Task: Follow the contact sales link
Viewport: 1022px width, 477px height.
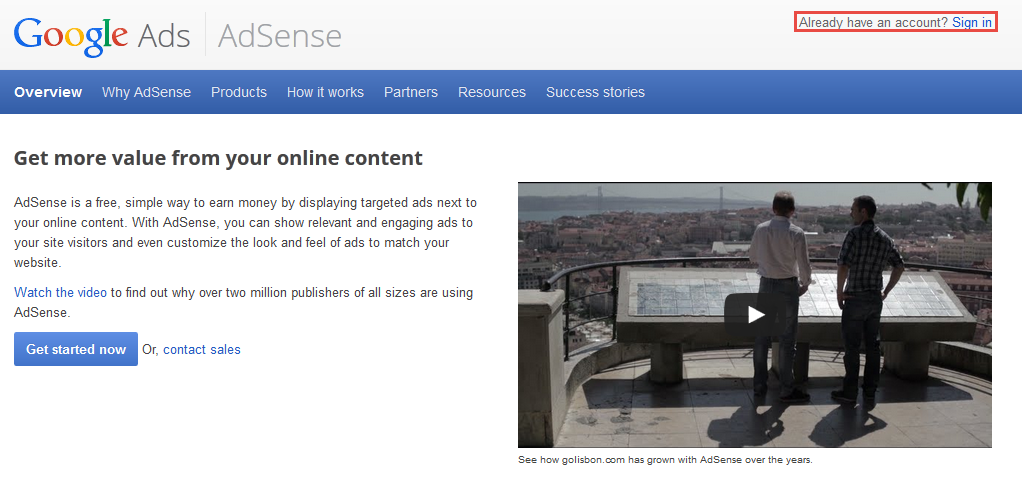Action: 202,349
